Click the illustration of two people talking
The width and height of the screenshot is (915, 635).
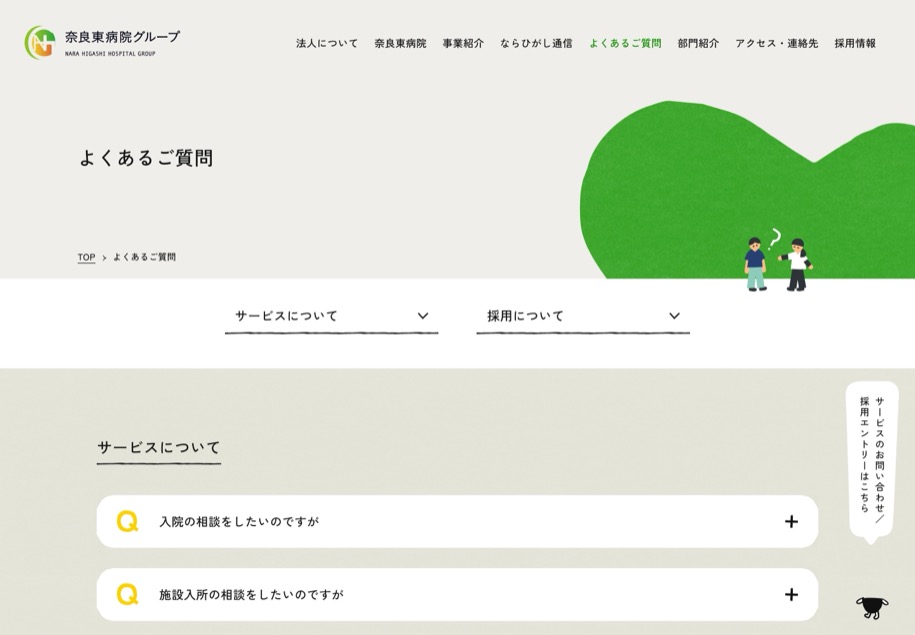[x=778, y=260]
